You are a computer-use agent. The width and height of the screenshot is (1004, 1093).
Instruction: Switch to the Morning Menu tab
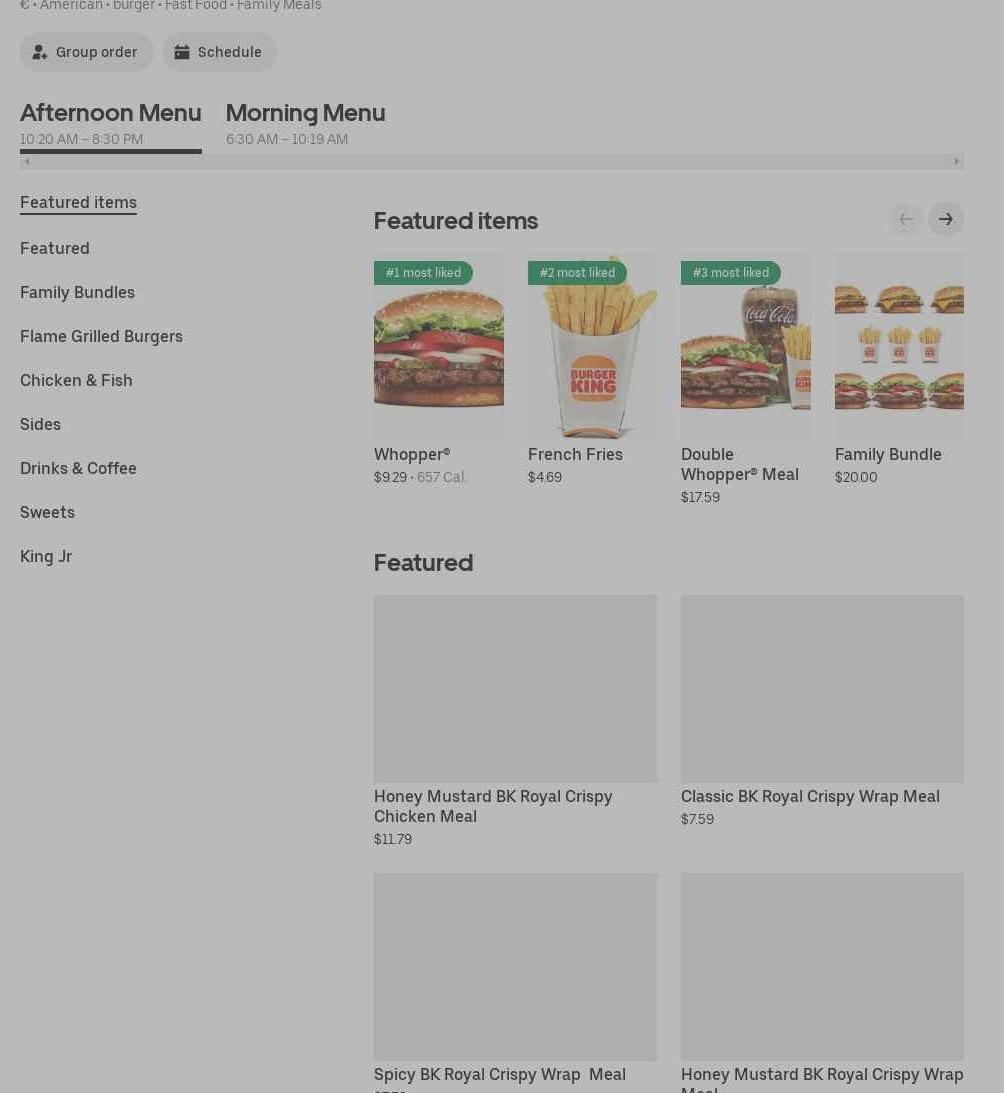(x=305, y=123)
